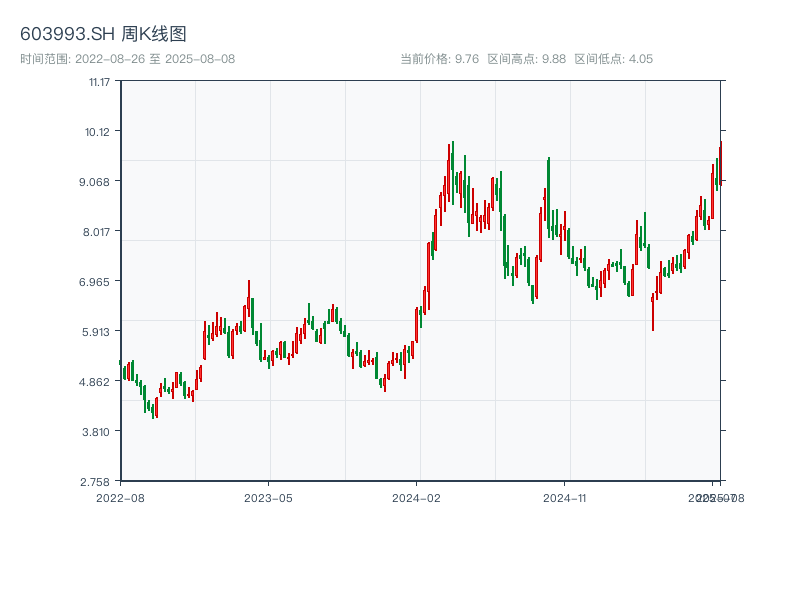800x600 pixels.
Task: Click the current price value 当前价格: 9.76
Action: pyautogui.click(x=439, y=59)
